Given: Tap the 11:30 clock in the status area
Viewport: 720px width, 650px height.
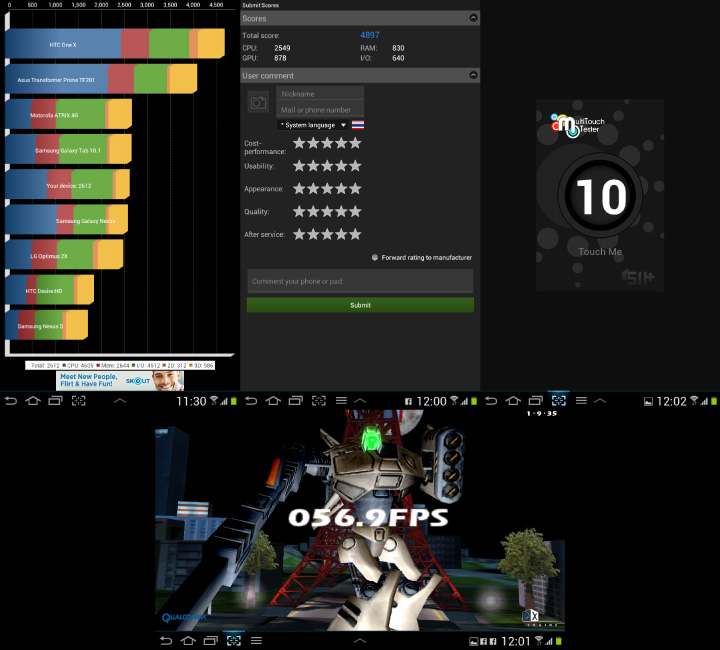Looking at the screenshot, I should (x=191, y=402).
